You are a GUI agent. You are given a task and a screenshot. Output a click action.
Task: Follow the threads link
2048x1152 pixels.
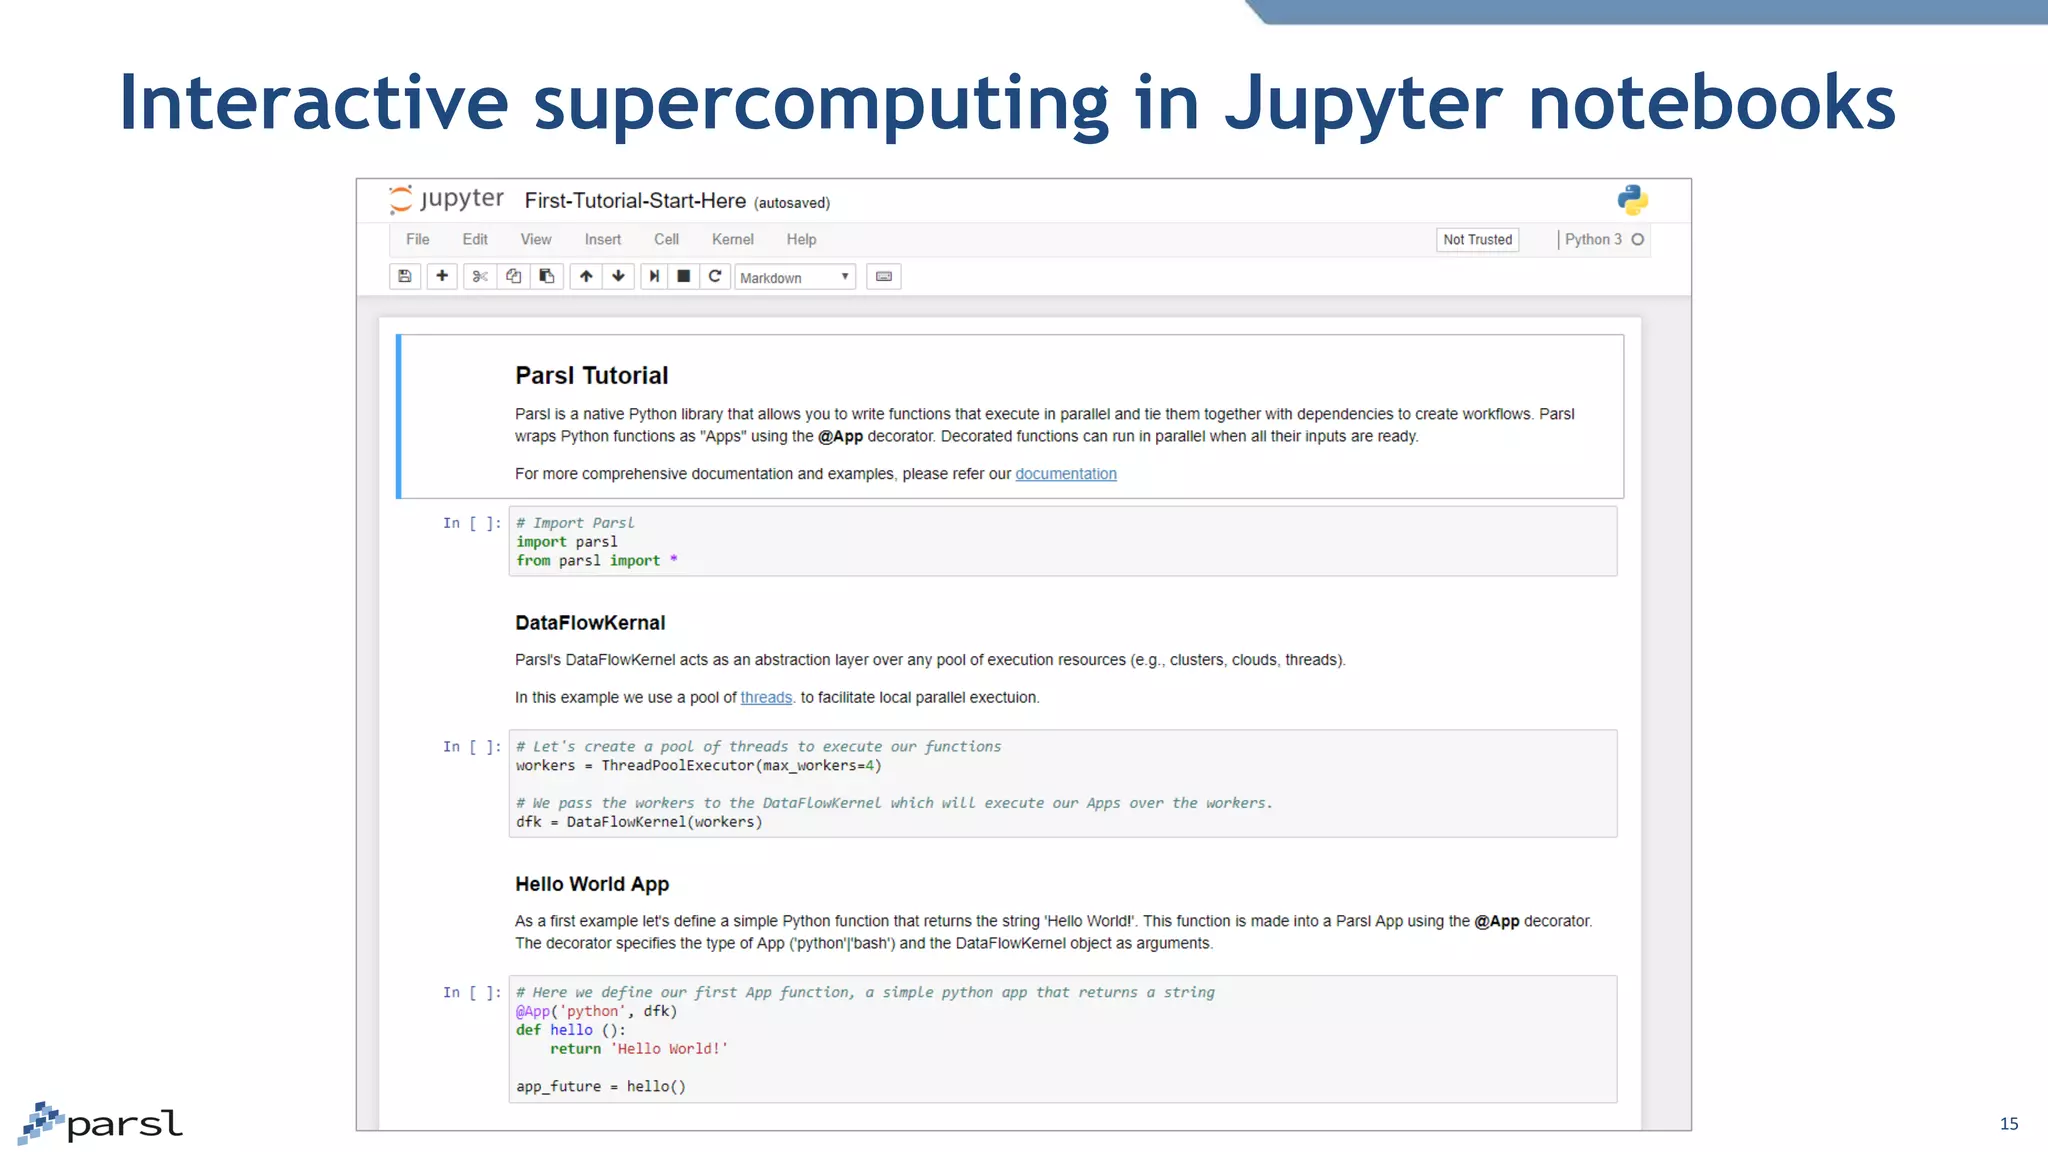[766, 698]
